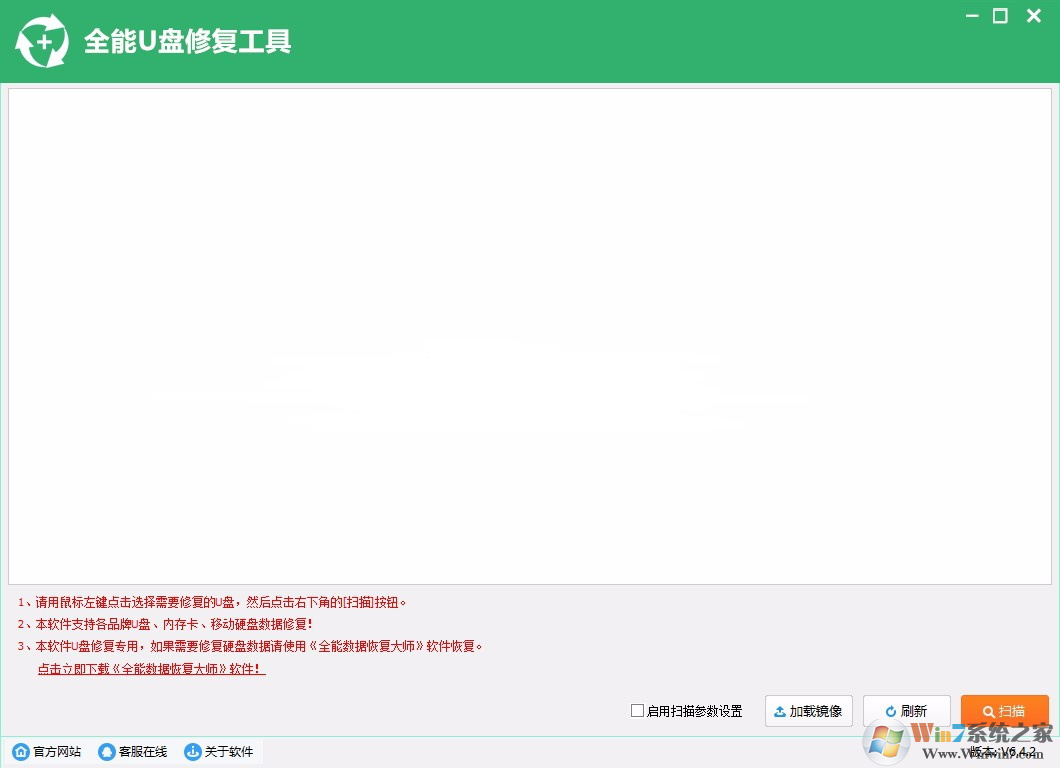
Task: Click the info icon beside 关于软件
Action: click(192, 751)
